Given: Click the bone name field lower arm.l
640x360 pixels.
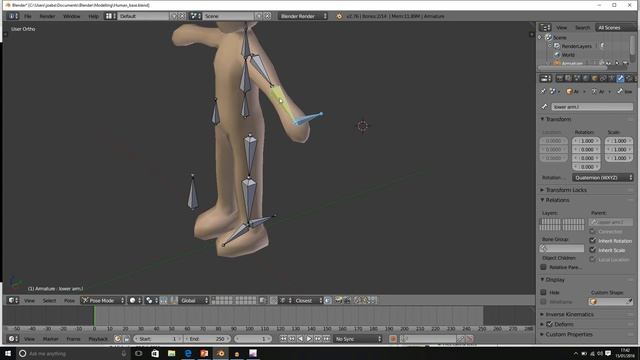Looking at the screenshot, I should pos(592,107).
